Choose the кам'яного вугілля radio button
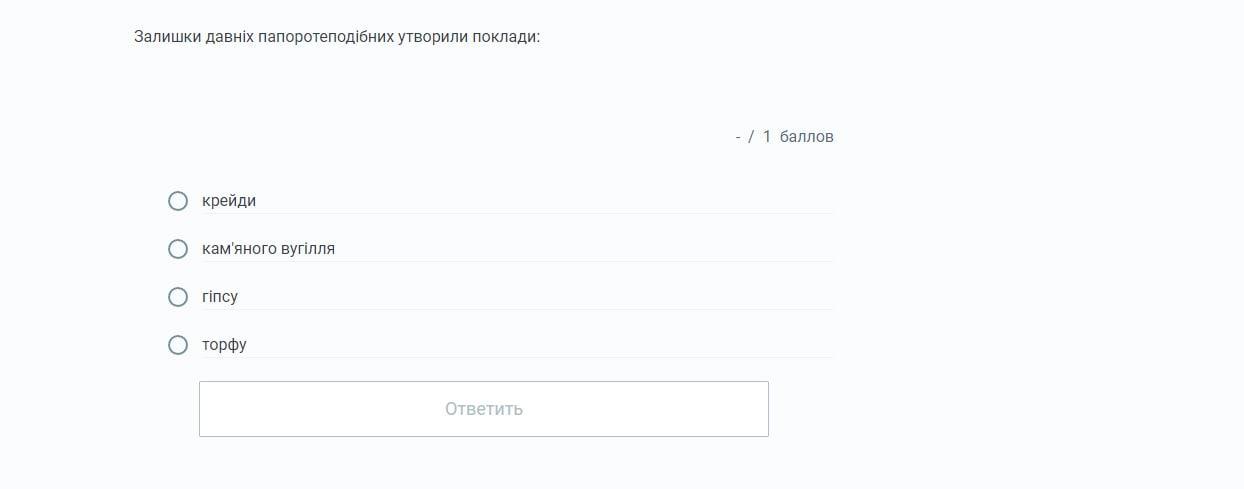 [178, 249]
